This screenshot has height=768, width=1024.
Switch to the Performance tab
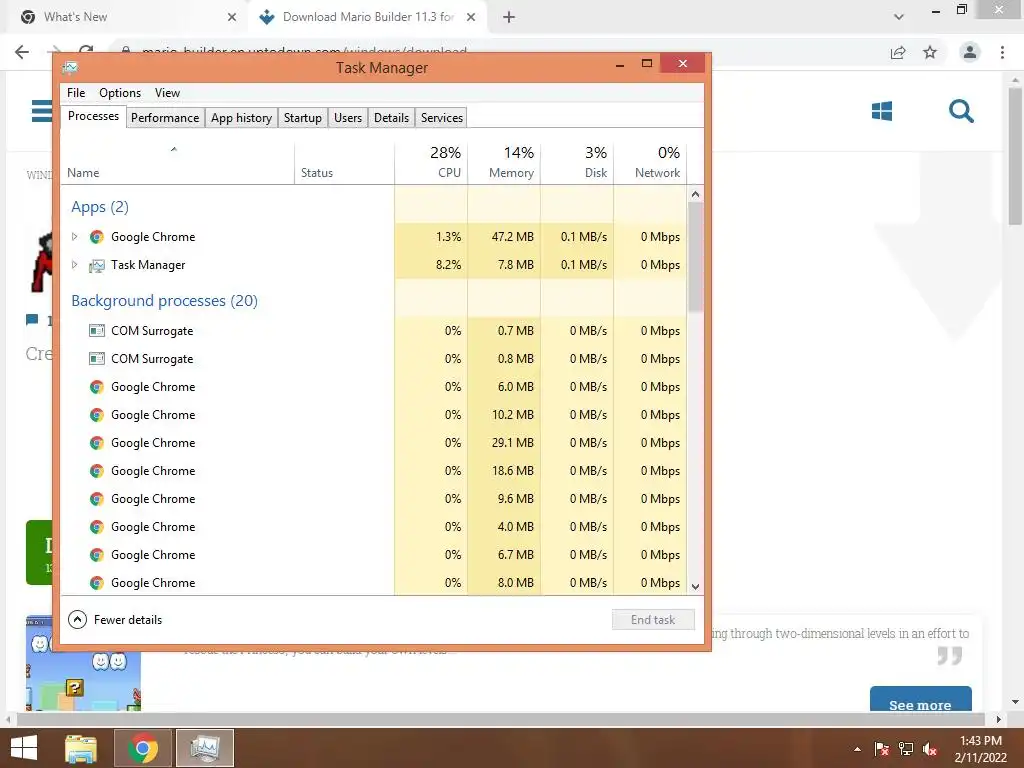click(165, 118)
